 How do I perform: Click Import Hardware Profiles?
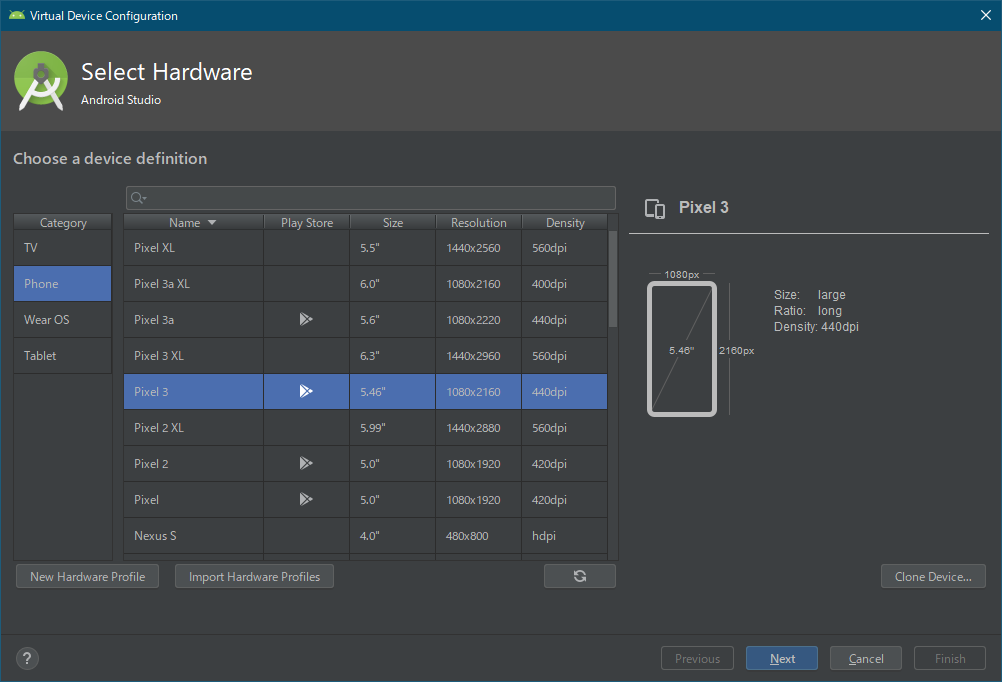(254, 575)
